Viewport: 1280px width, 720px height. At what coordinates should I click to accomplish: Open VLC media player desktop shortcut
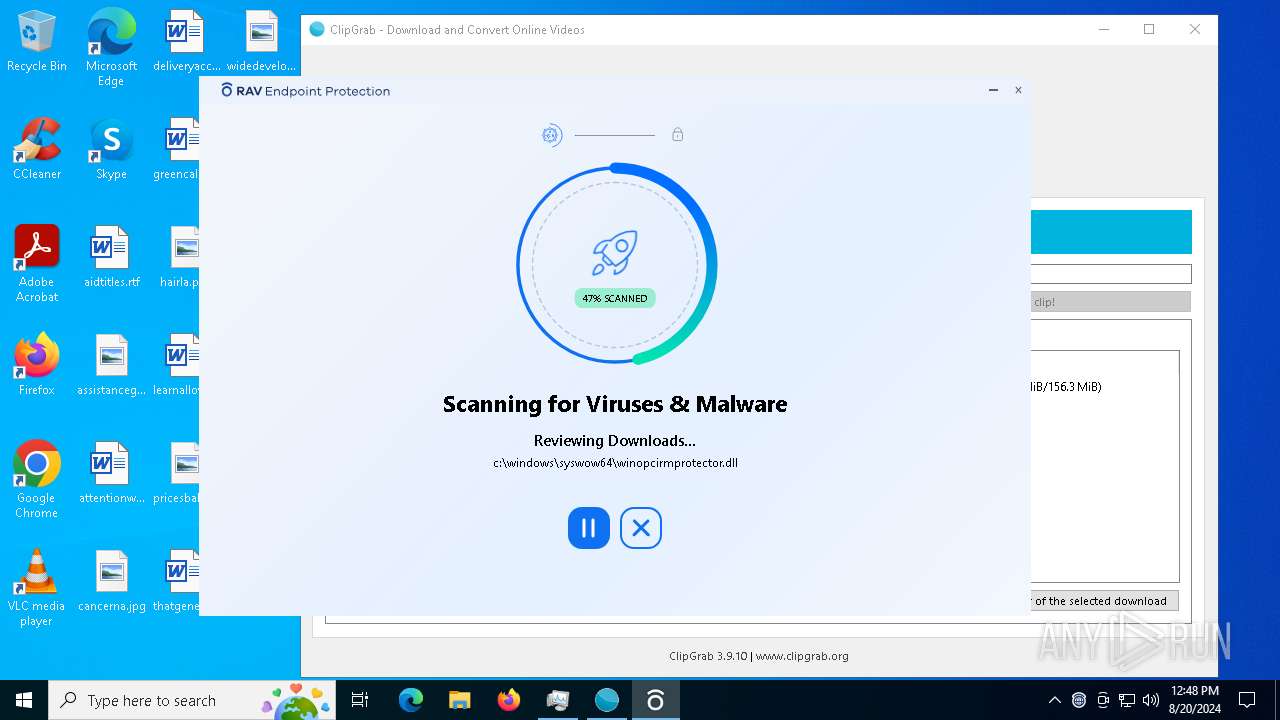(x=37, y=588)
